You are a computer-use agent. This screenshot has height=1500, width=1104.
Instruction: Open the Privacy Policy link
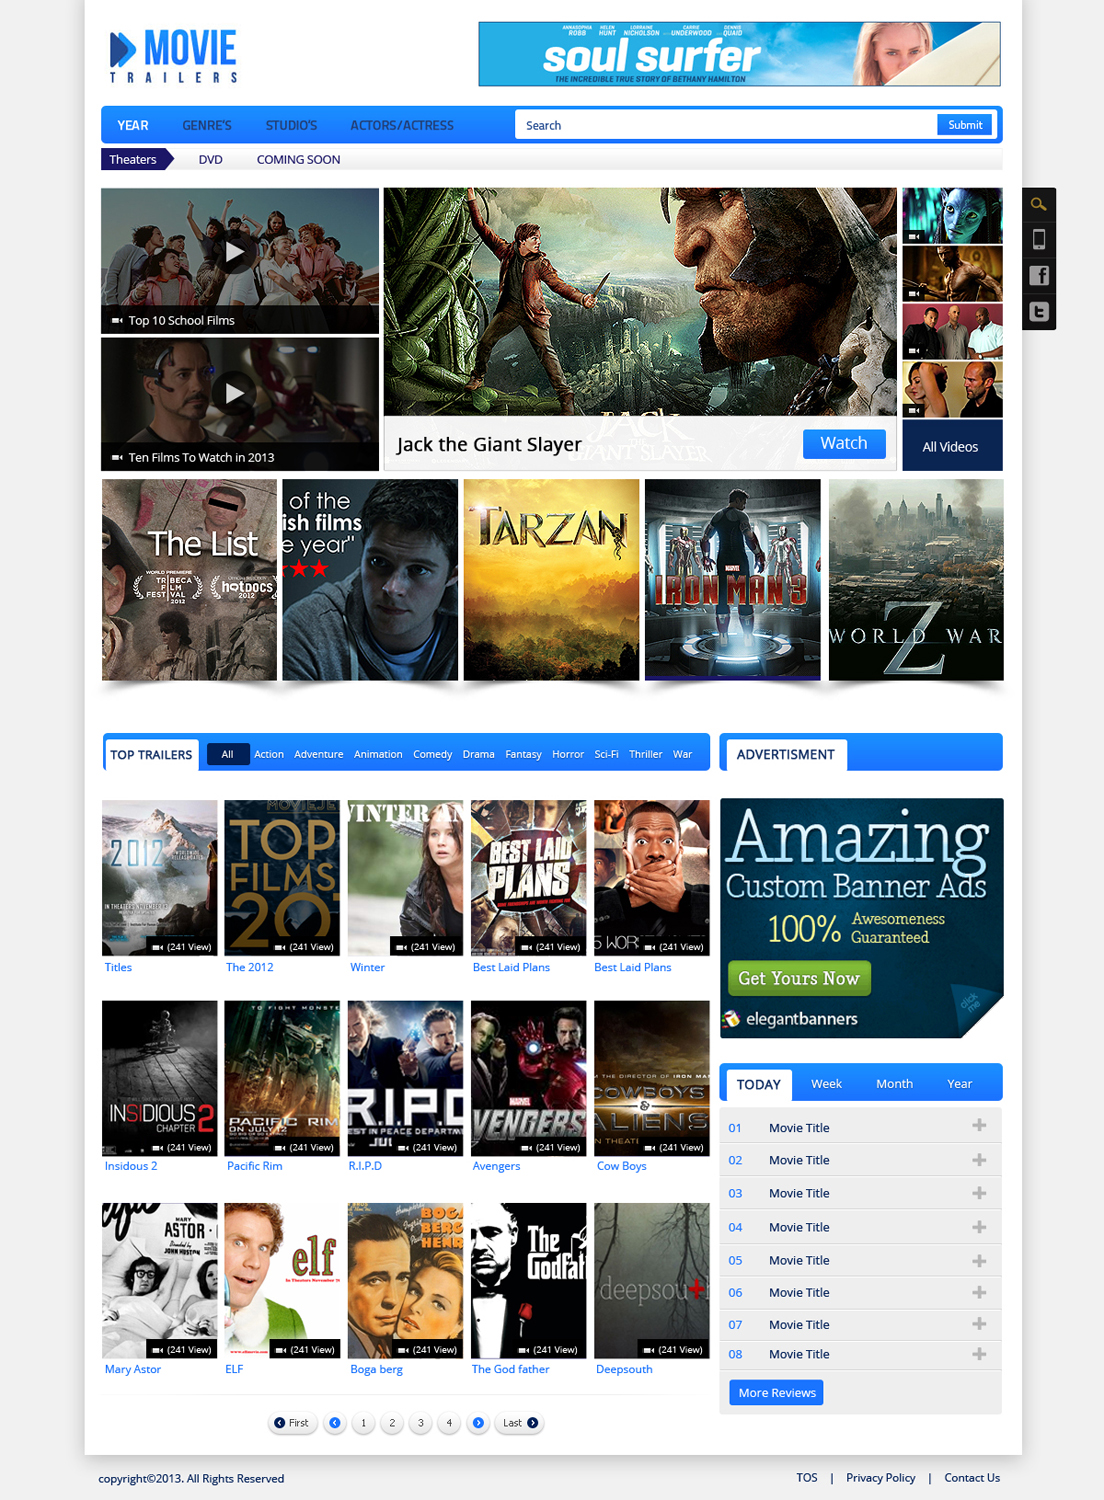coord(881,1478)
